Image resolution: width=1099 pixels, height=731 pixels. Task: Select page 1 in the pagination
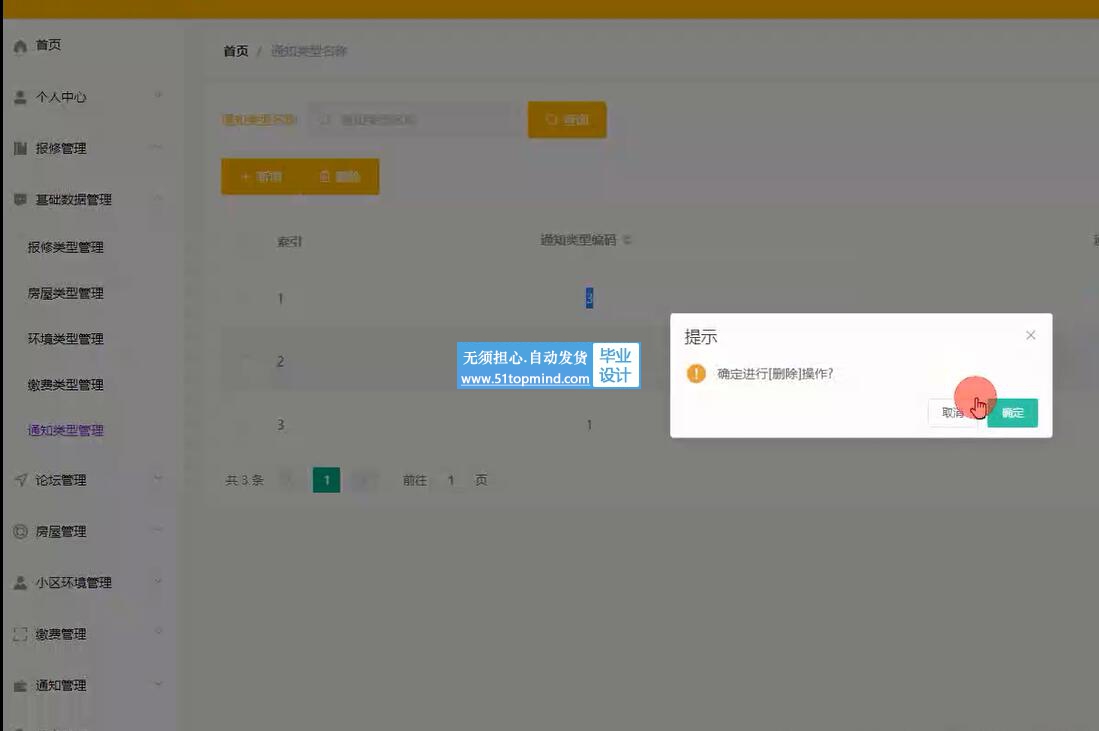click(x=327, y=480)
